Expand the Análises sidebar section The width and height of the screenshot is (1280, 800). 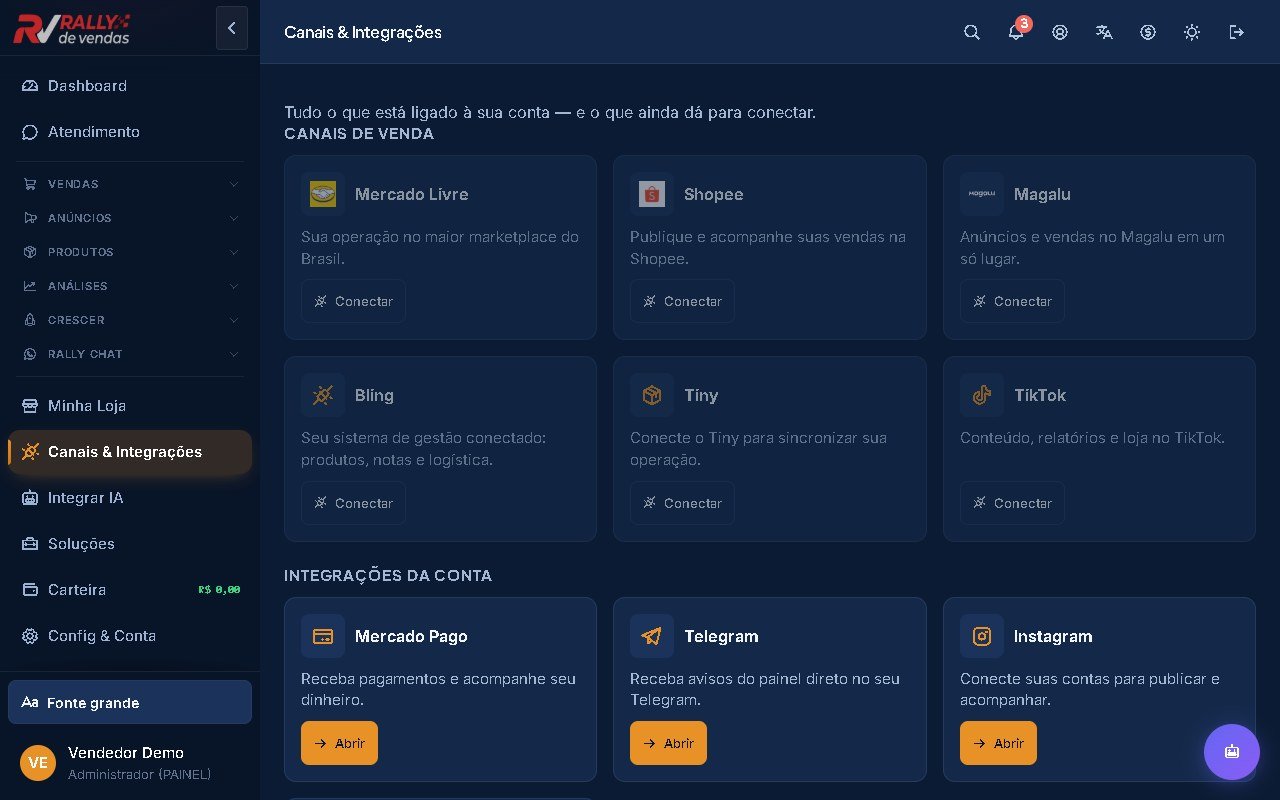pyautogui.click(x=130, y=286)
